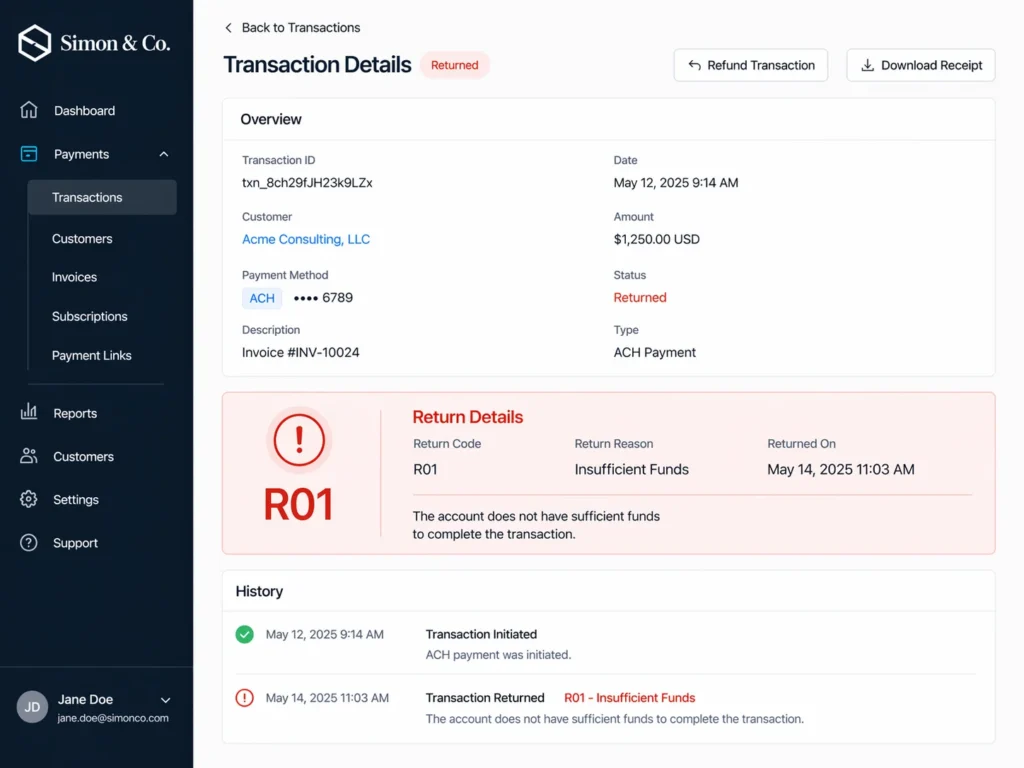The image size is (1024, 768).
Task: Click the Payments card icon in sidebar
Action: click(x=29, y=154)
